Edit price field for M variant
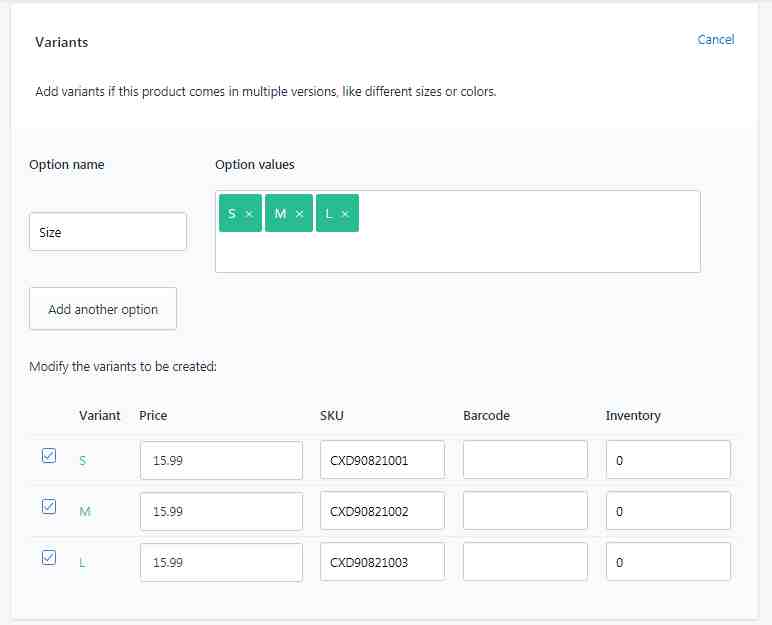Image resolution: width=772 pixels, height=625 pixels. 221,511
